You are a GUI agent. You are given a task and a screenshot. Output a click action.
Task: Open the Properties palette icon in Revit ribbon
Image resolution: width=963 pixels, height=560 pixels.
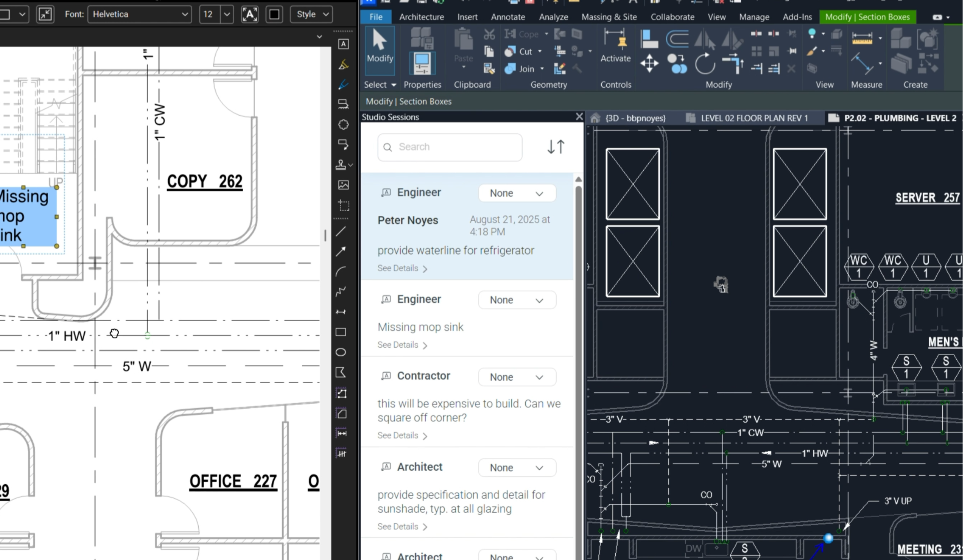pos(422,63)
